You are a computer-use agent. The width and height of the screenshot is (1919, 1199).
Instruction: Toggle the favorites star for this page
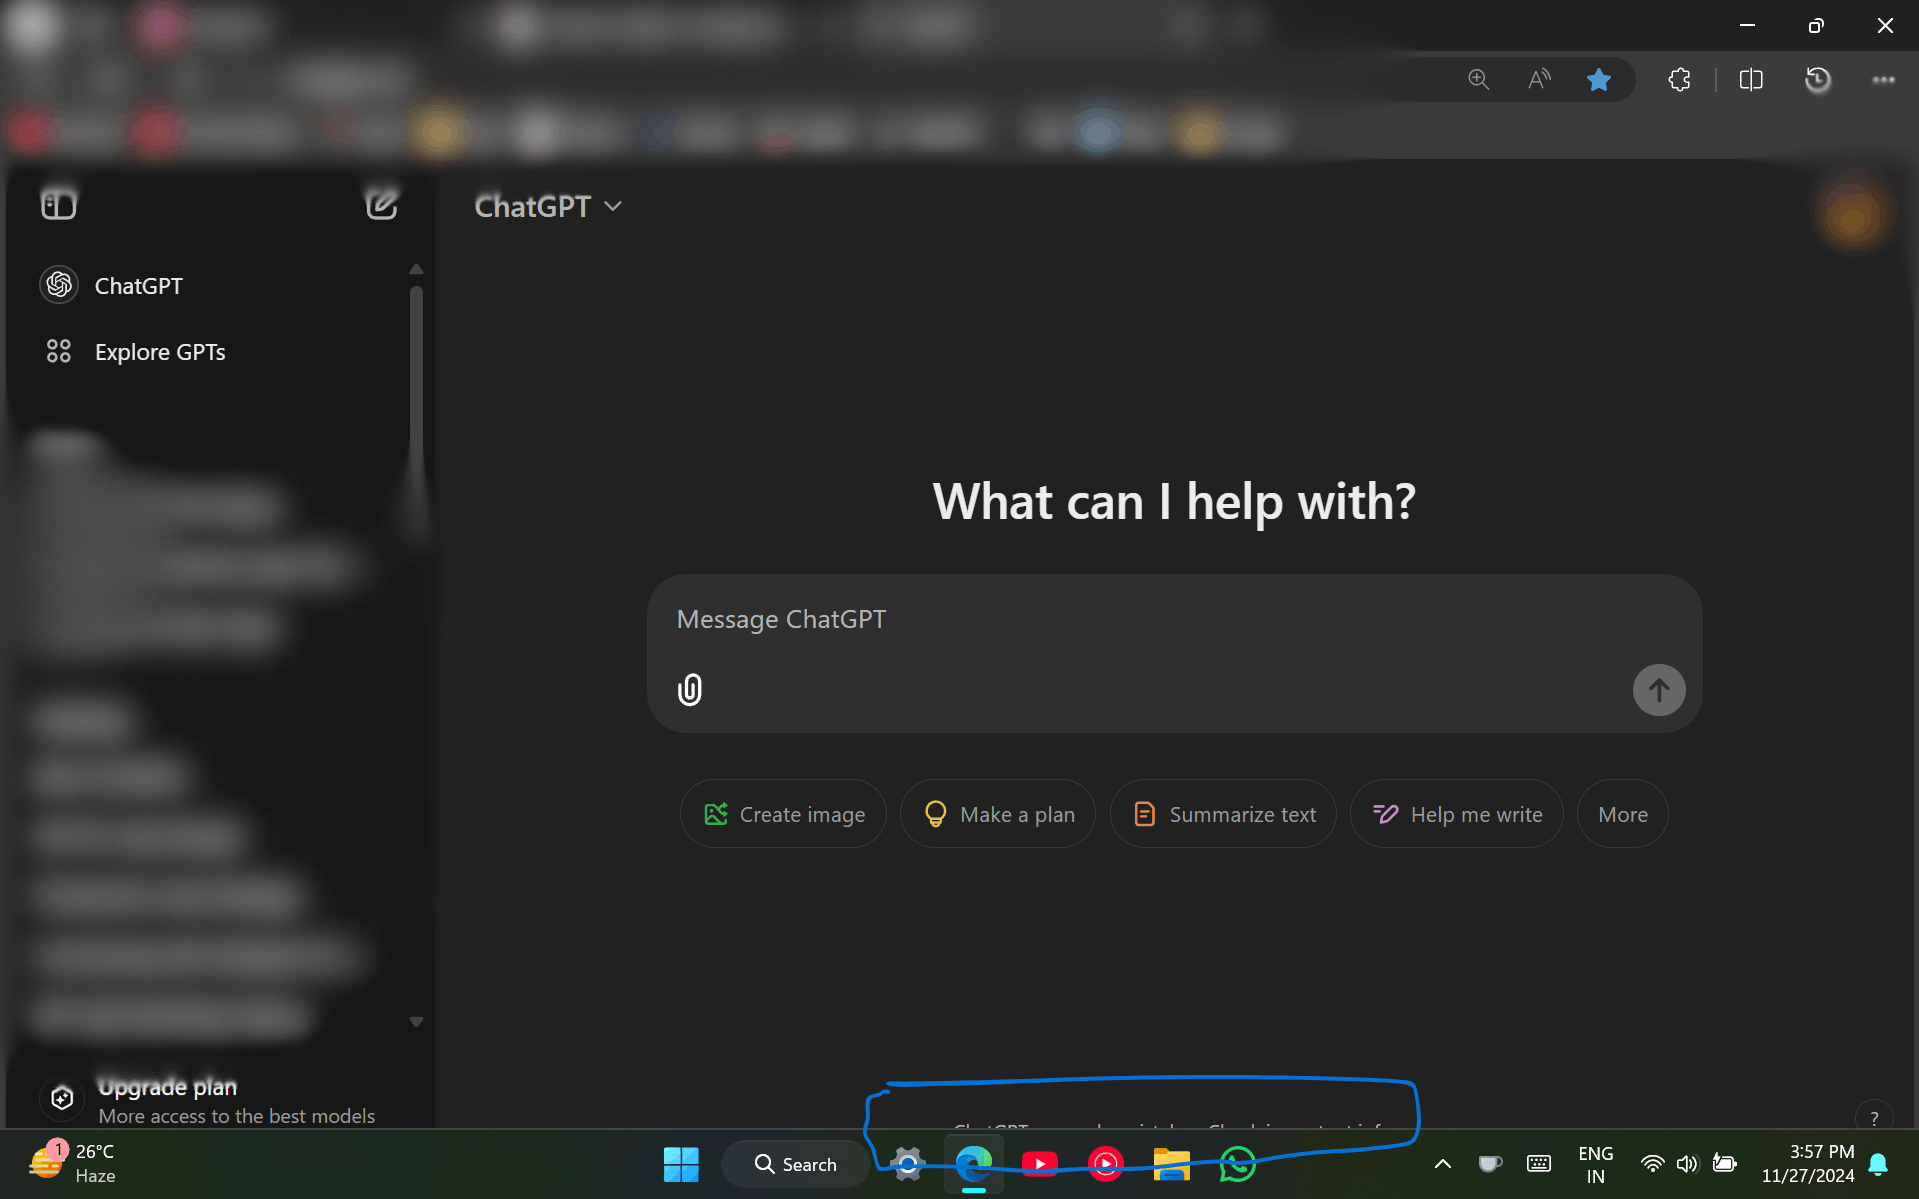click(1599, 80)
